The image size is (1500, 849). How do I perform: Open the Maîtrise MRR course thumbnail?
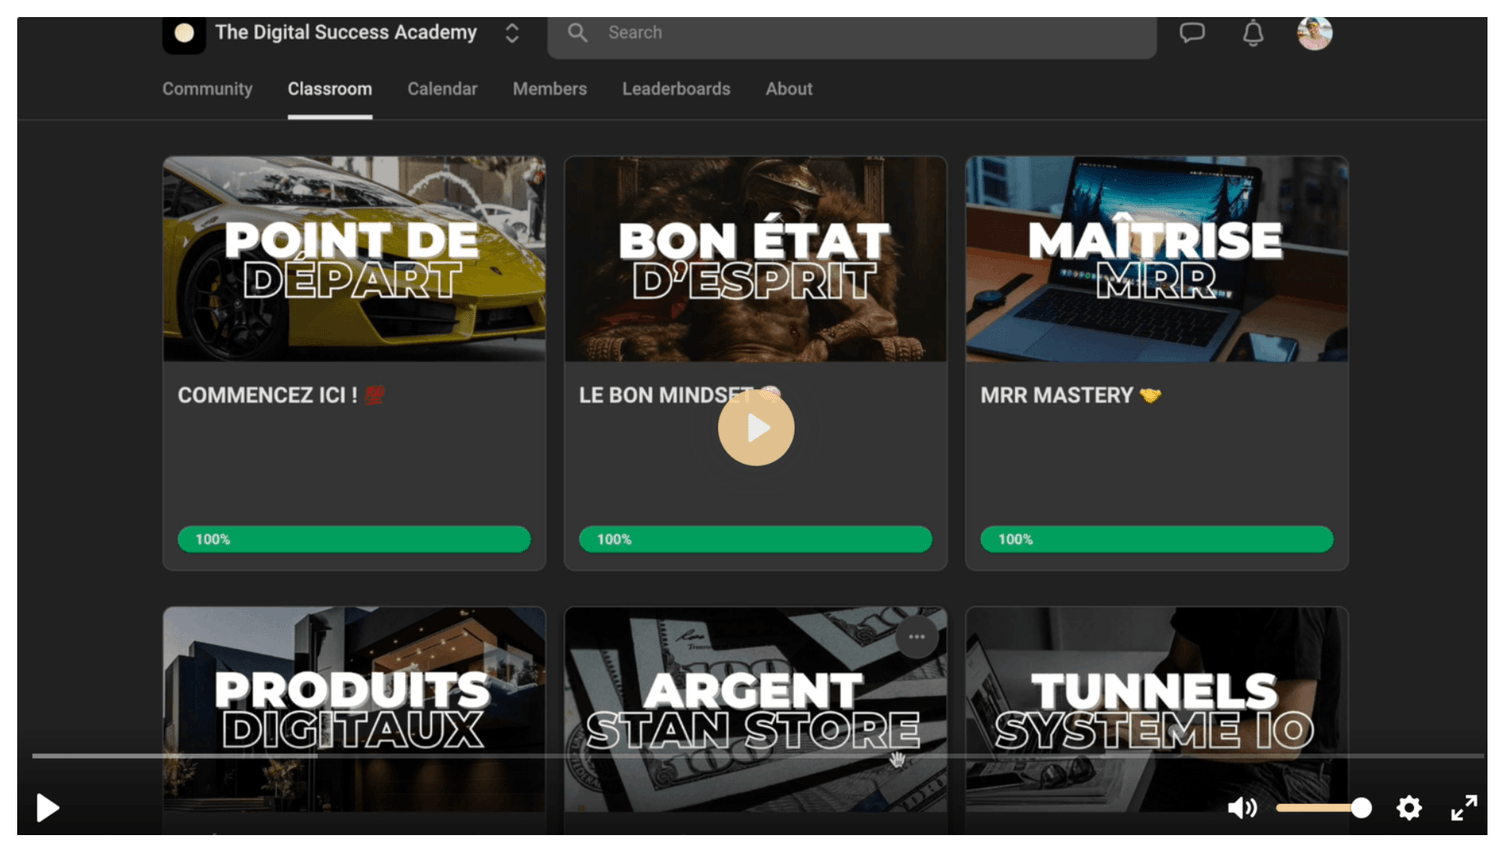(1157, 259)
